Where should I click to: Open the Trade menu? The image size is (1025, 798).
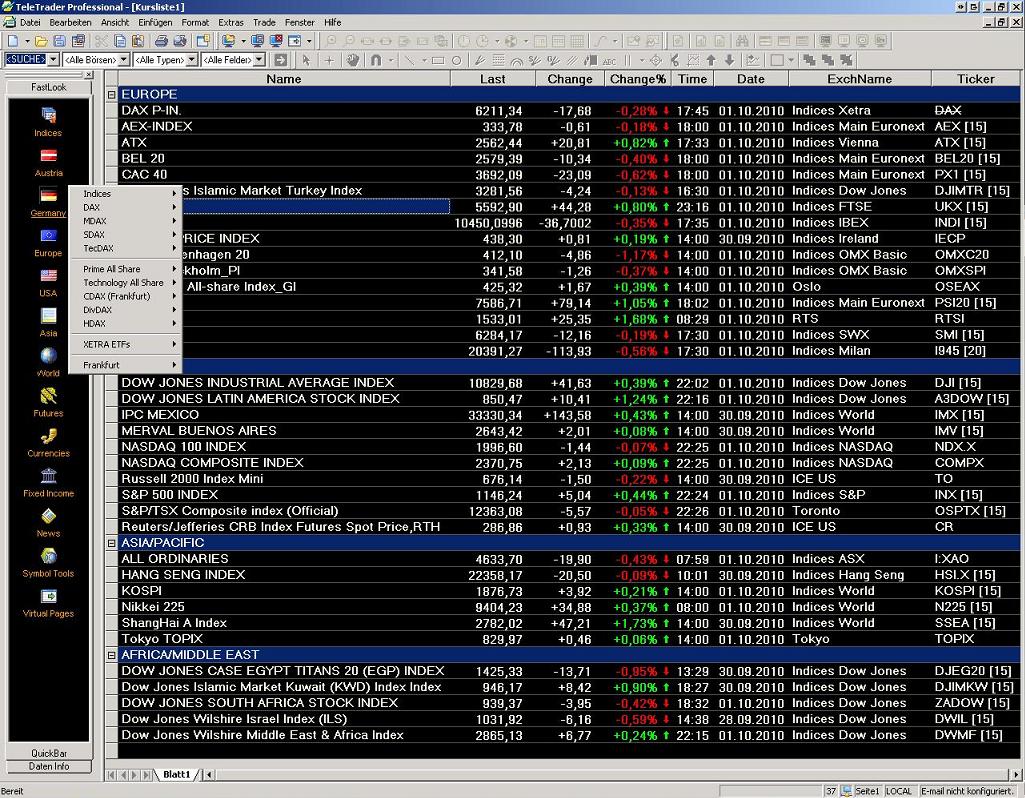[264, 22]
